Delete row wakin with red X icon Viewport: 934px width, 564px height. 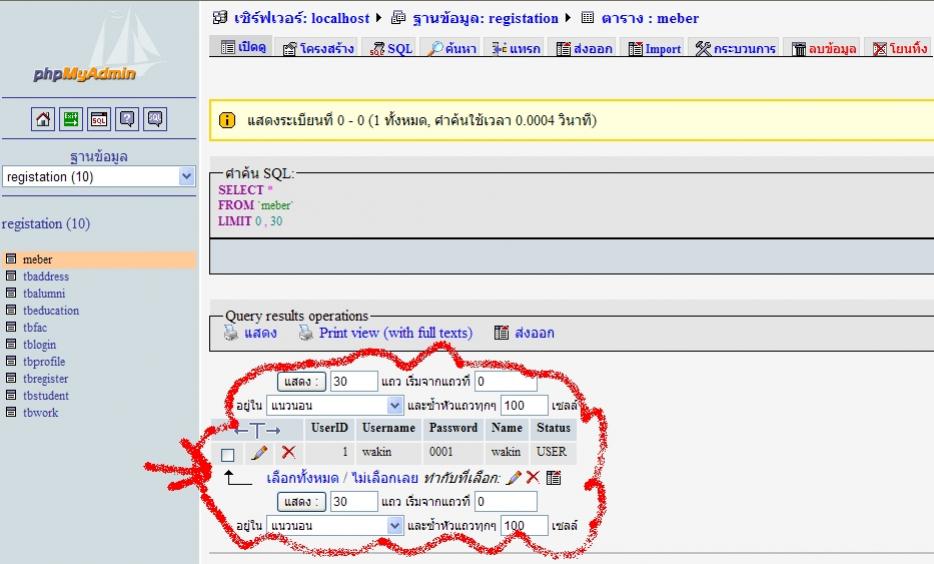coord(289,452)
